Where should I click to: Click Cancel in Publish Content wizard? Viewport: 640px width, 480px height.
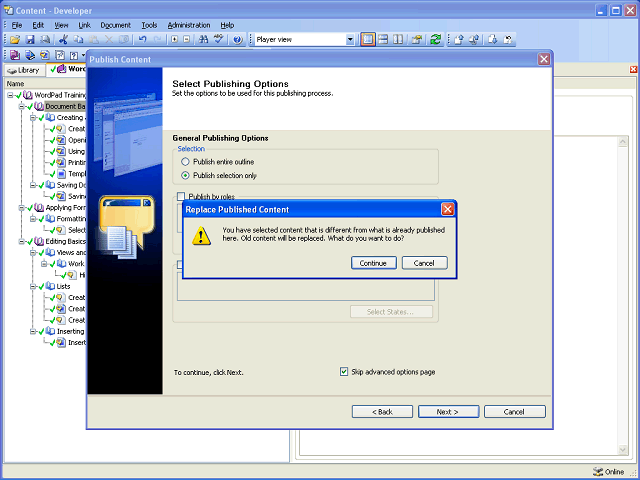point(514,412)
